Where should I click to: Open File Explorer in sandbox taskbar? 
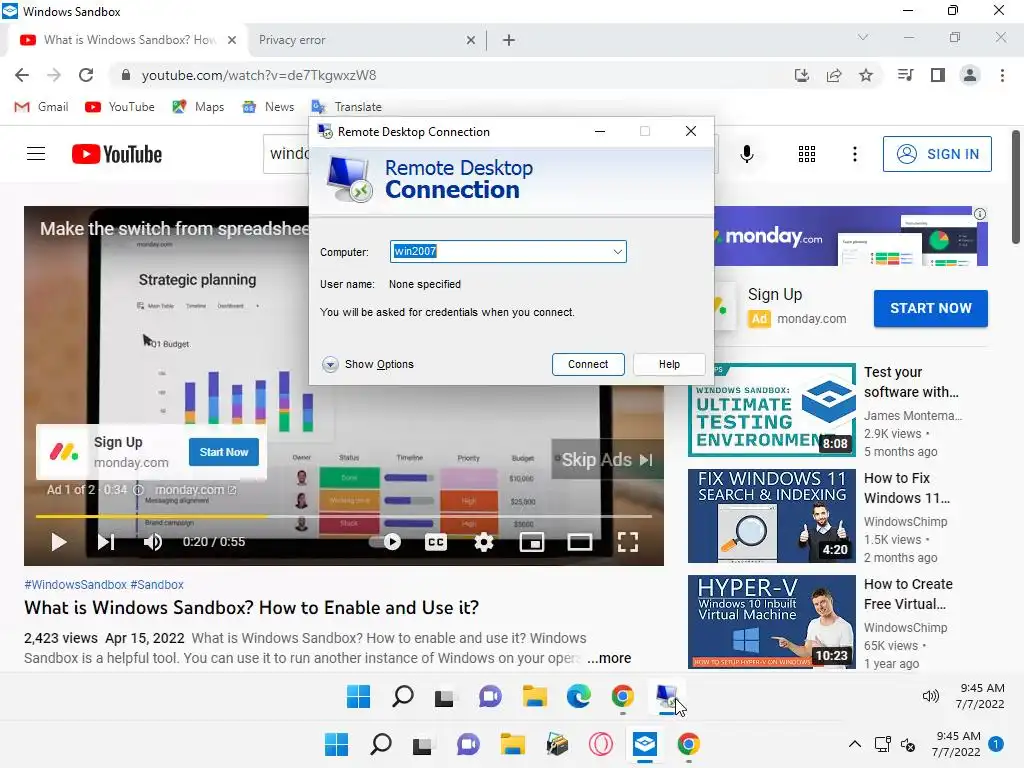click(x=534, y=696)
